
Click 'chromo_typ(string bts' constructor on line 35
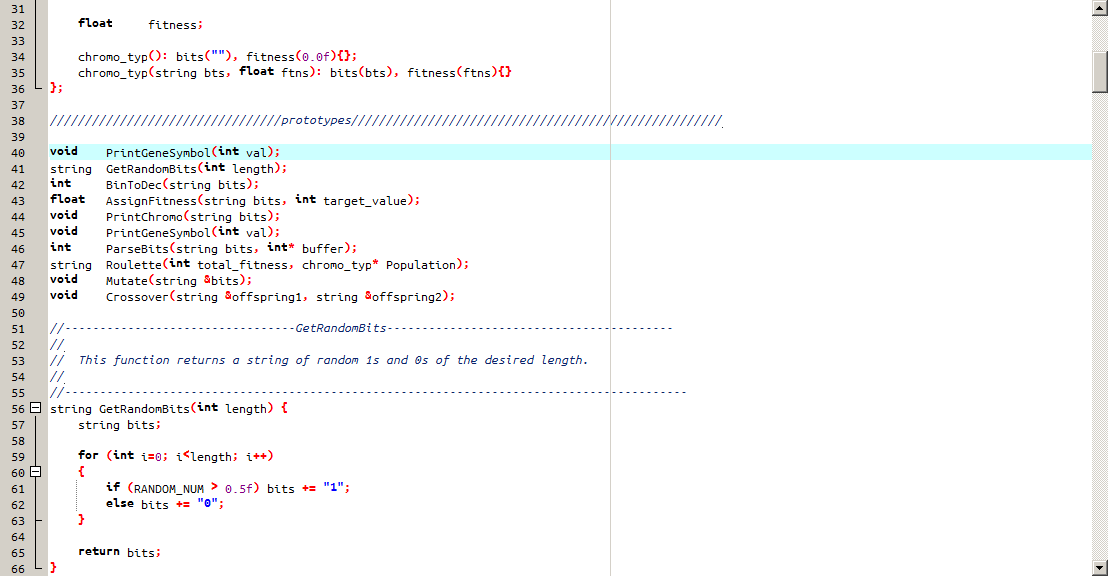(x=151, y=73)
